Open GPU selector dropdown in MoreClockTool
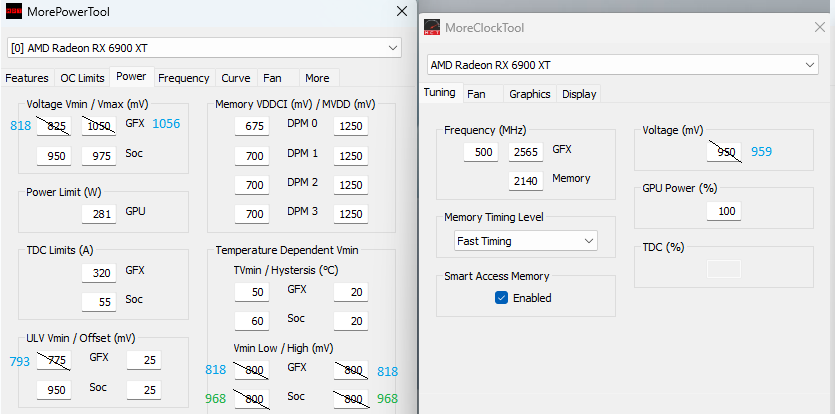The height and width of the screenshot is (414, 835). [623, 65]
